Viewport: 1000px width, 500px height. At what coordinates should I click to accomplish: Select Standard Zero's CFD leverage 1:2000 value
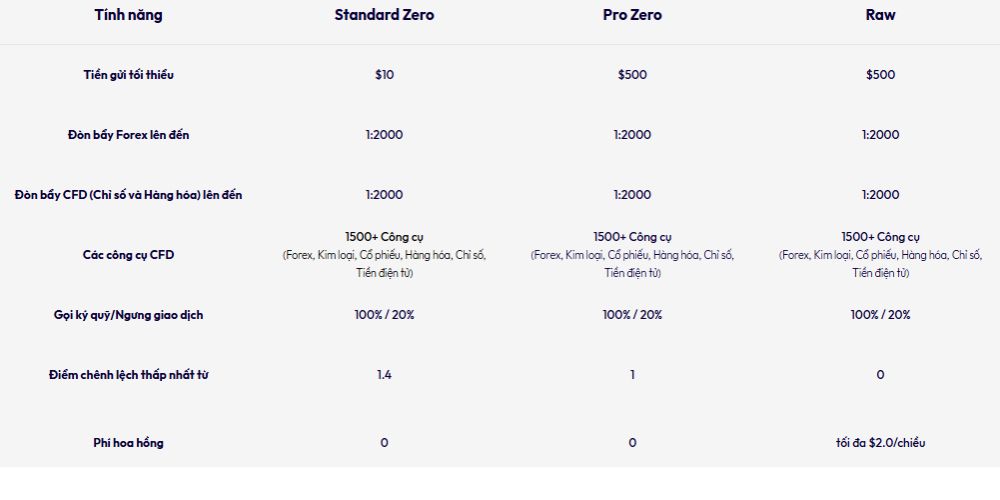[384, 195]
